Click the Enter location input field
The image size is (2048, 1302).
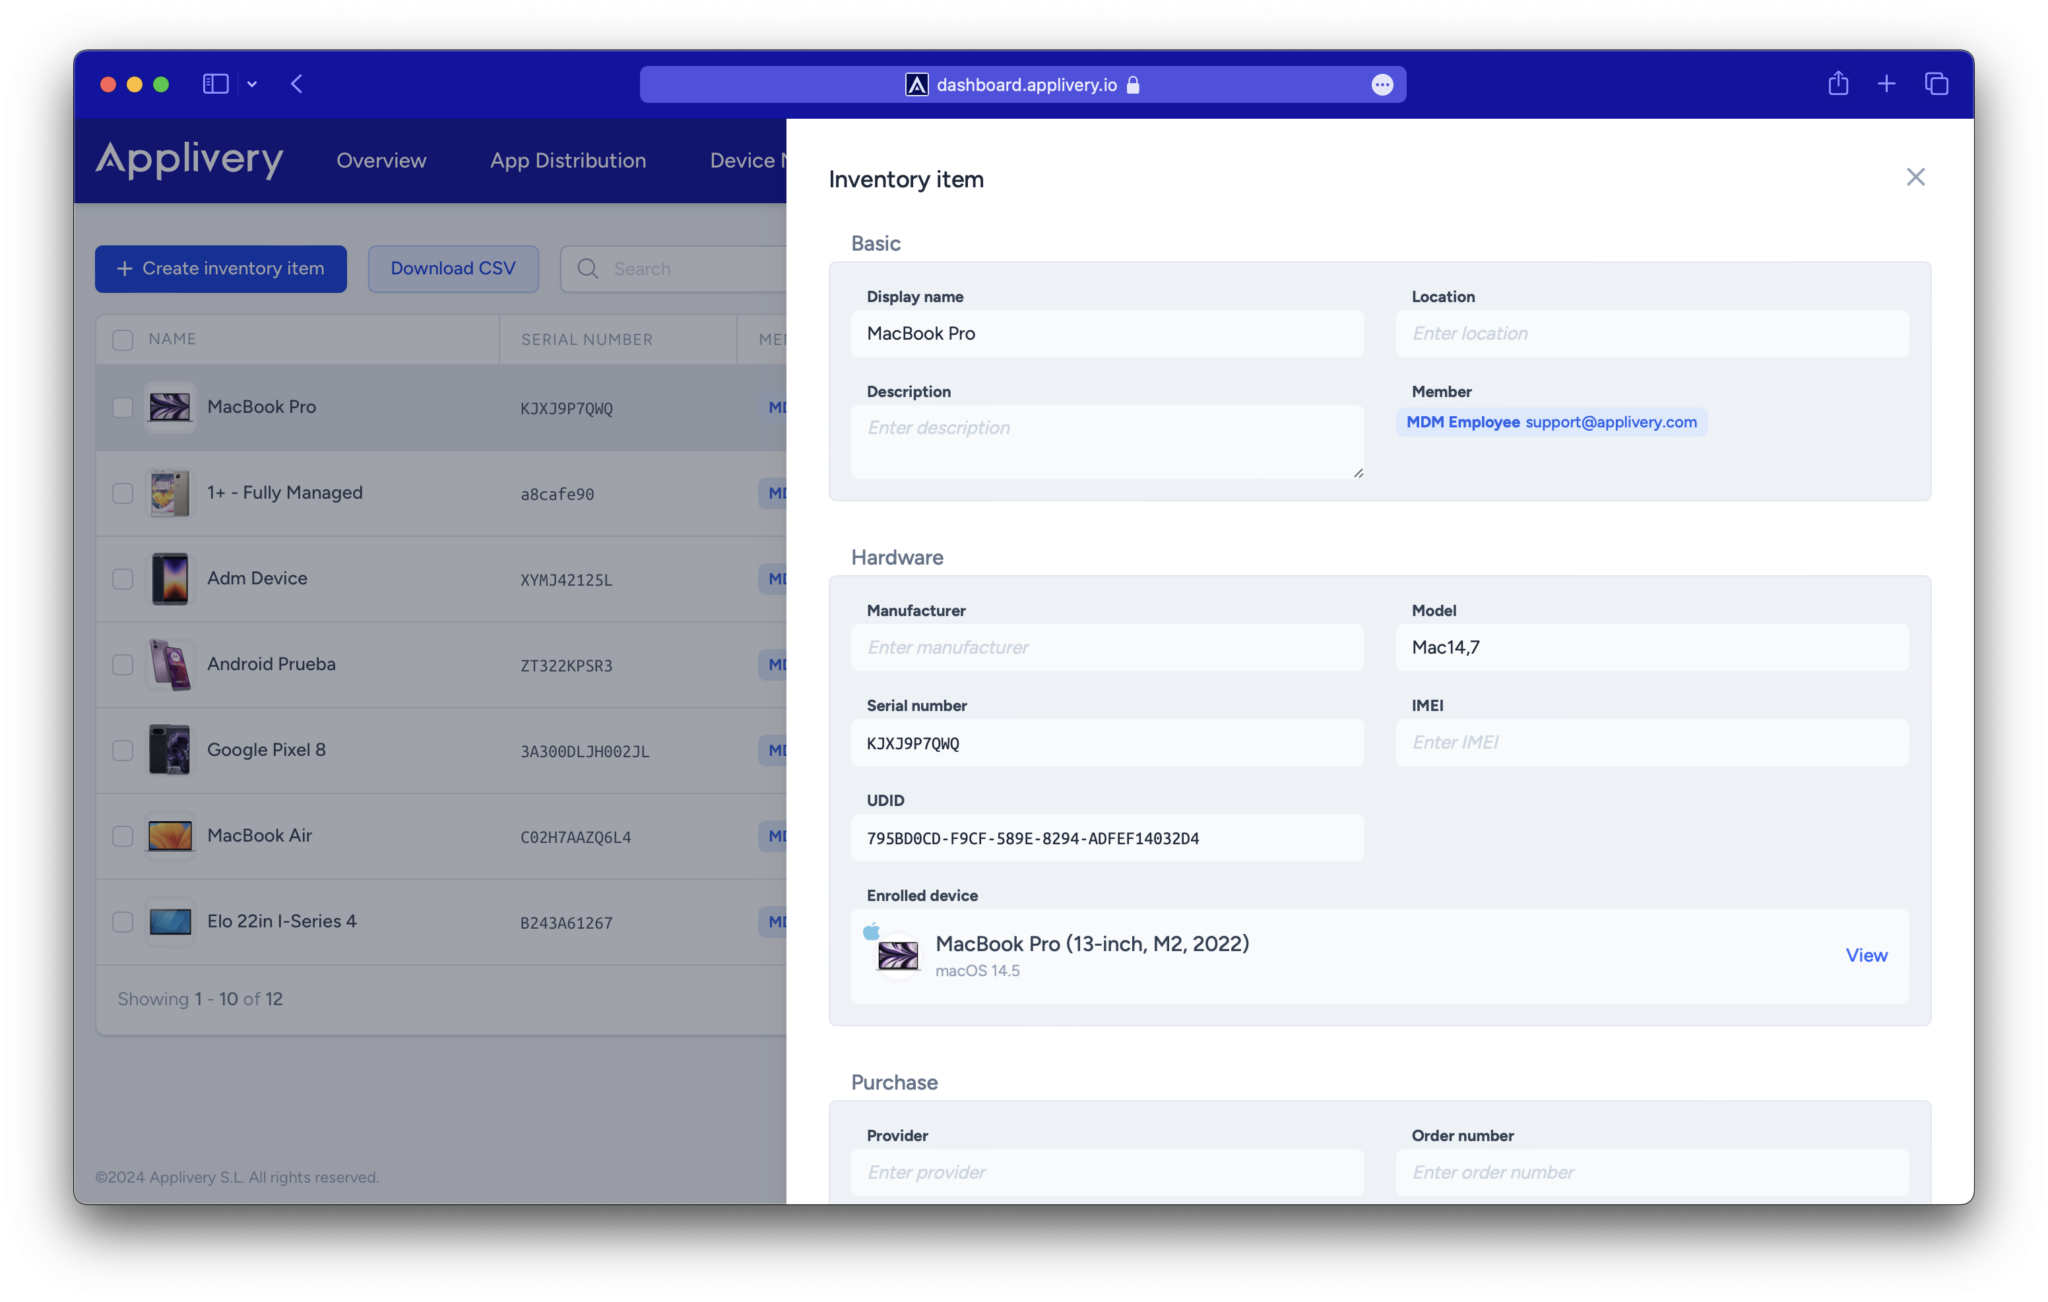1651,333
